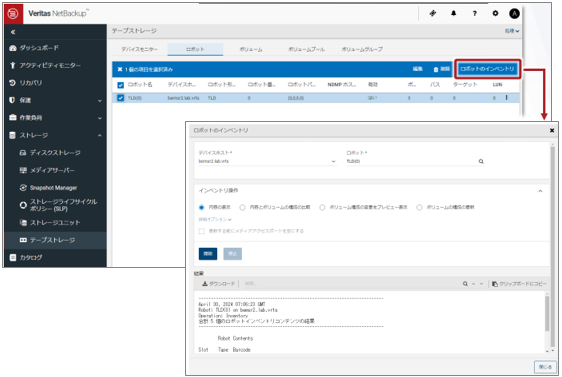Open help question mark icon
The width and height of the screenshot is (562, 377).
coord(474,14)
